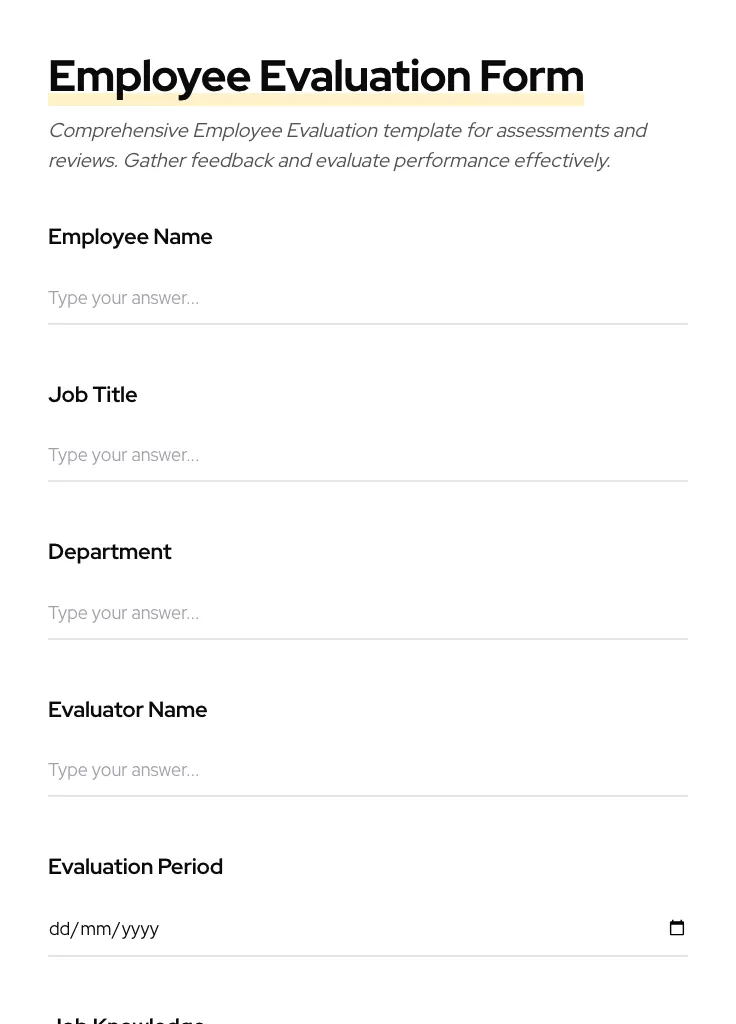
Task: Click the dd/mm/yyyy date input
Action: [300, 928]
